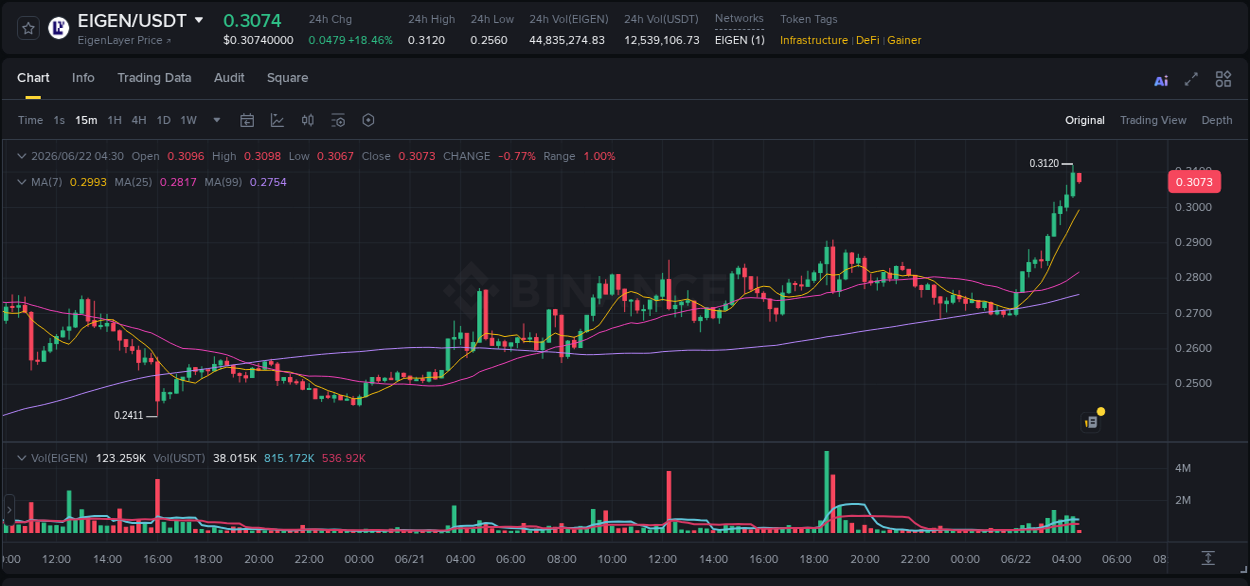Click the 0.3120 high price marker
The width and height of the screenshot is (1250, 586).
1044,163
